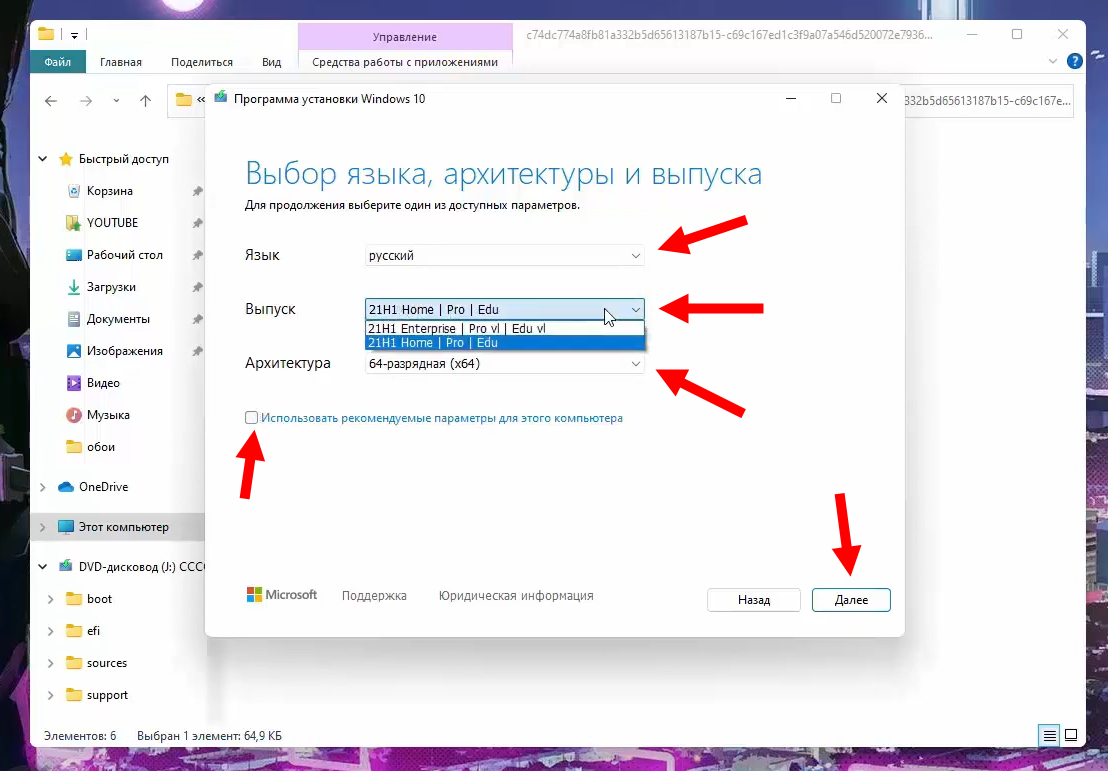Image resolution: width=1108 pixels, height=771 pixels.
Task: Click the Help question mark icon in ribbon
Action: (x=1074, y=61)
